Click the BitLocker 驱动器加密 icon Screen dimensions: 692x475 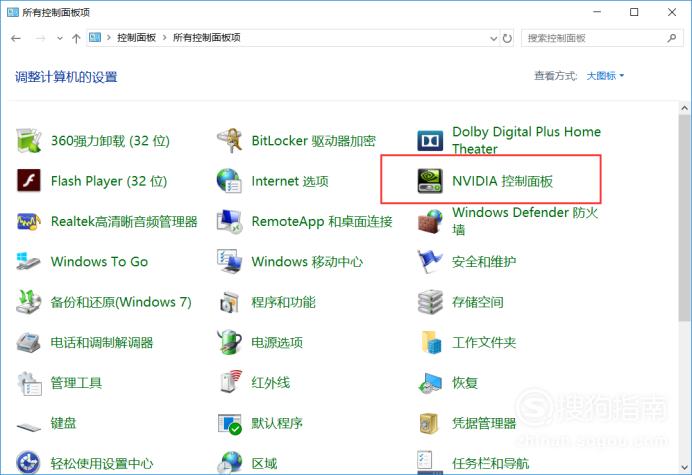pos(229,141)
